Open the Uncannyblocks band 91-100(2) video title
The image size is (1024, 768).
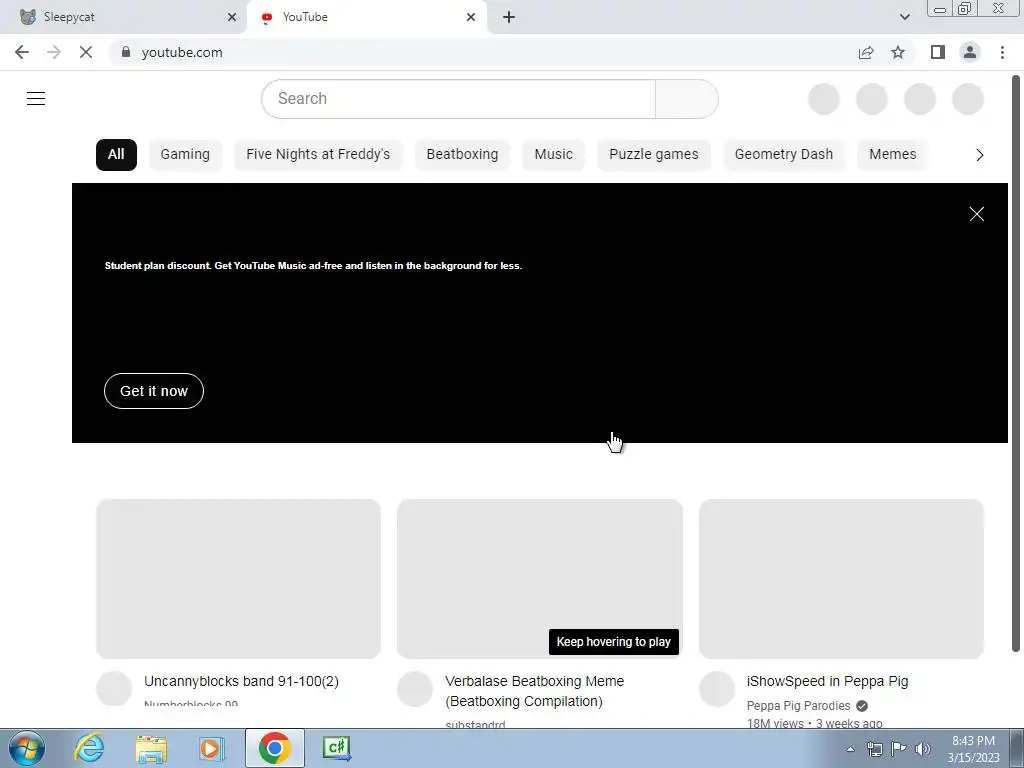[x=241, y=681]
